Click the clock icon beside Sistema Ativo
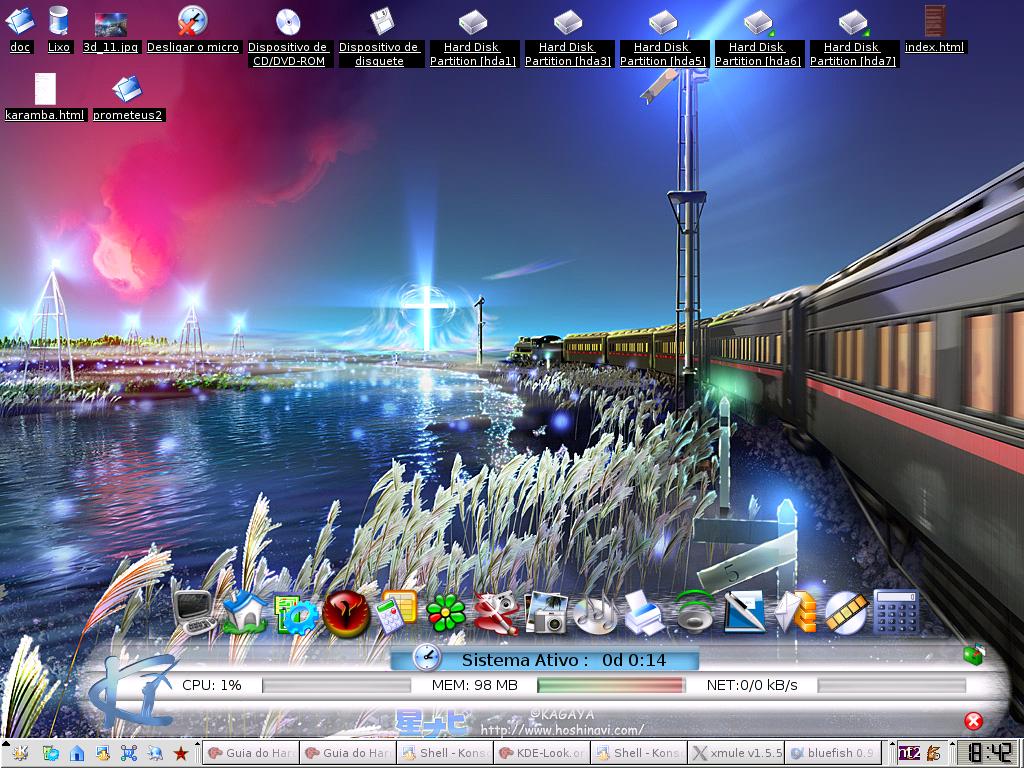Image resolution: width=1024 pixels, height=768 pixels. point(427,656)
